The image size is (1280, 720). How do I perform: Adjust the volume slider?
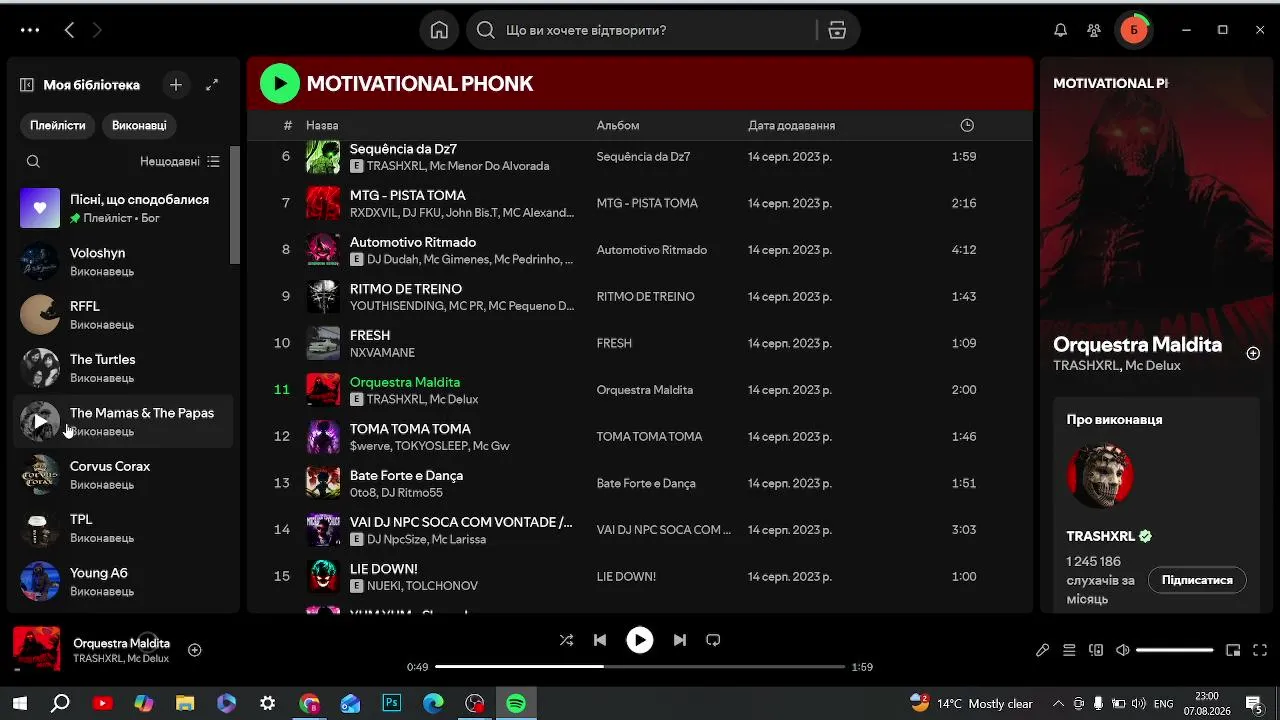[1175, 650]
